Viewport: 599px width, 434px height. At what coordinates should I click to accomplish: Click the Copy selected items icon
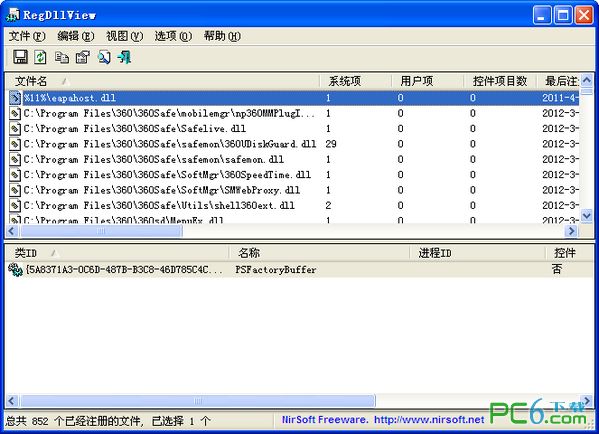pos(62,57)
